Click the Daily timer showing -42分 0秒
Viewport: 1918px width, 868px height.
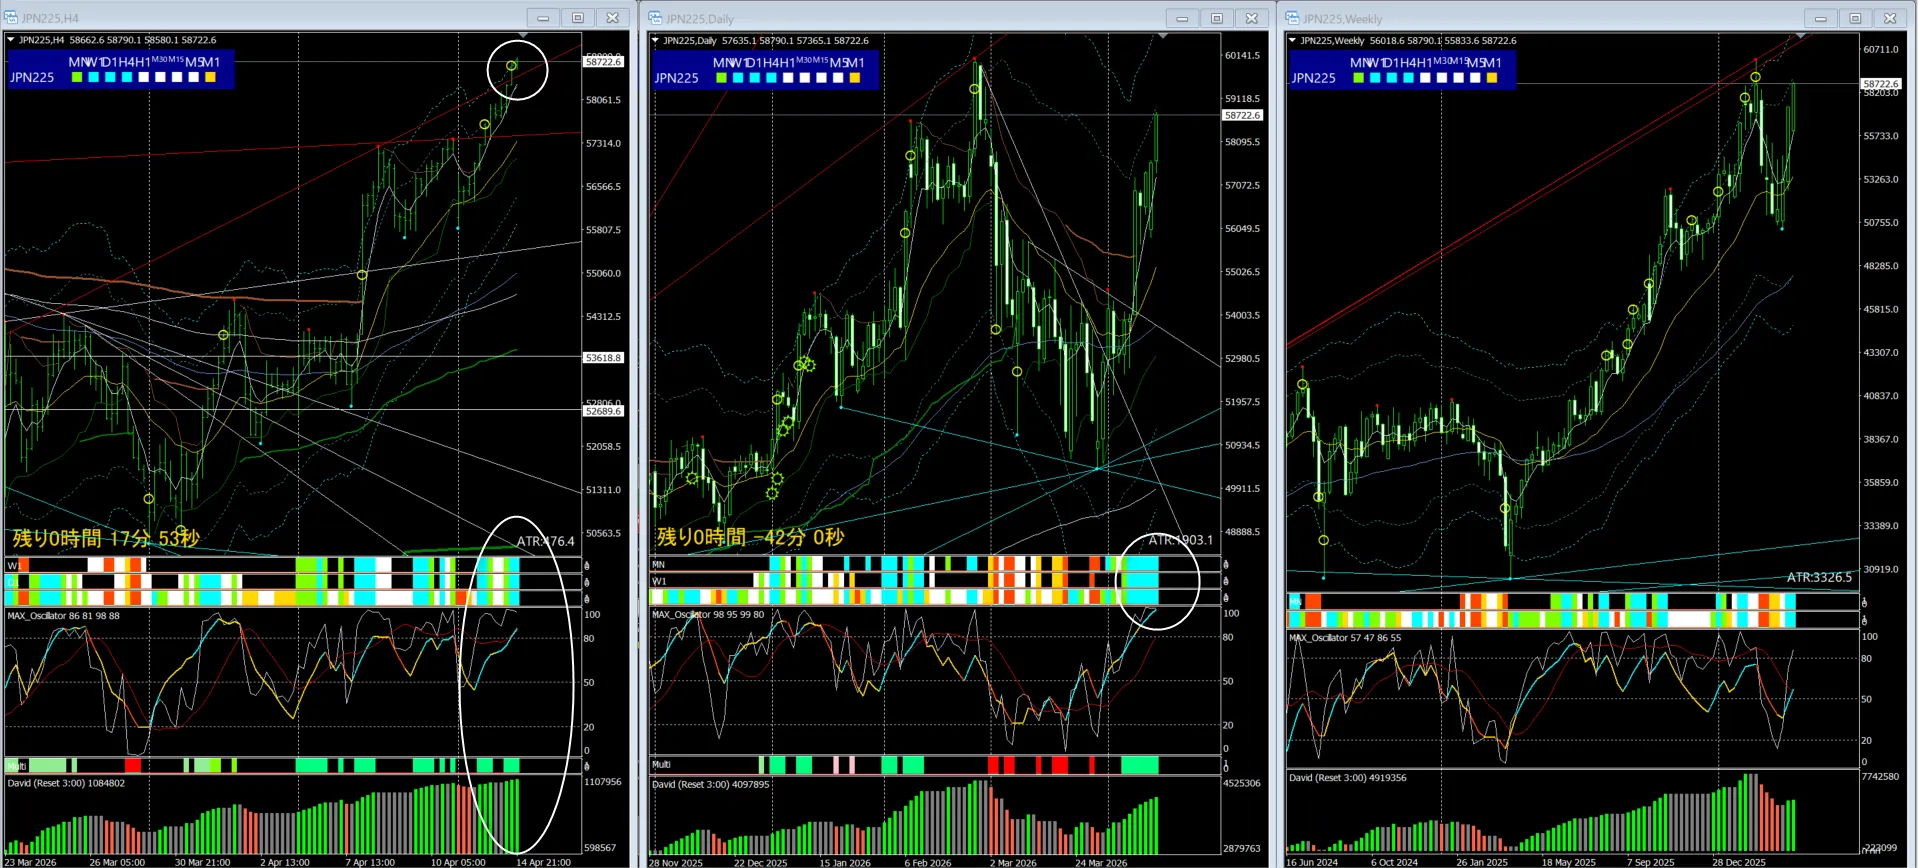750,537
